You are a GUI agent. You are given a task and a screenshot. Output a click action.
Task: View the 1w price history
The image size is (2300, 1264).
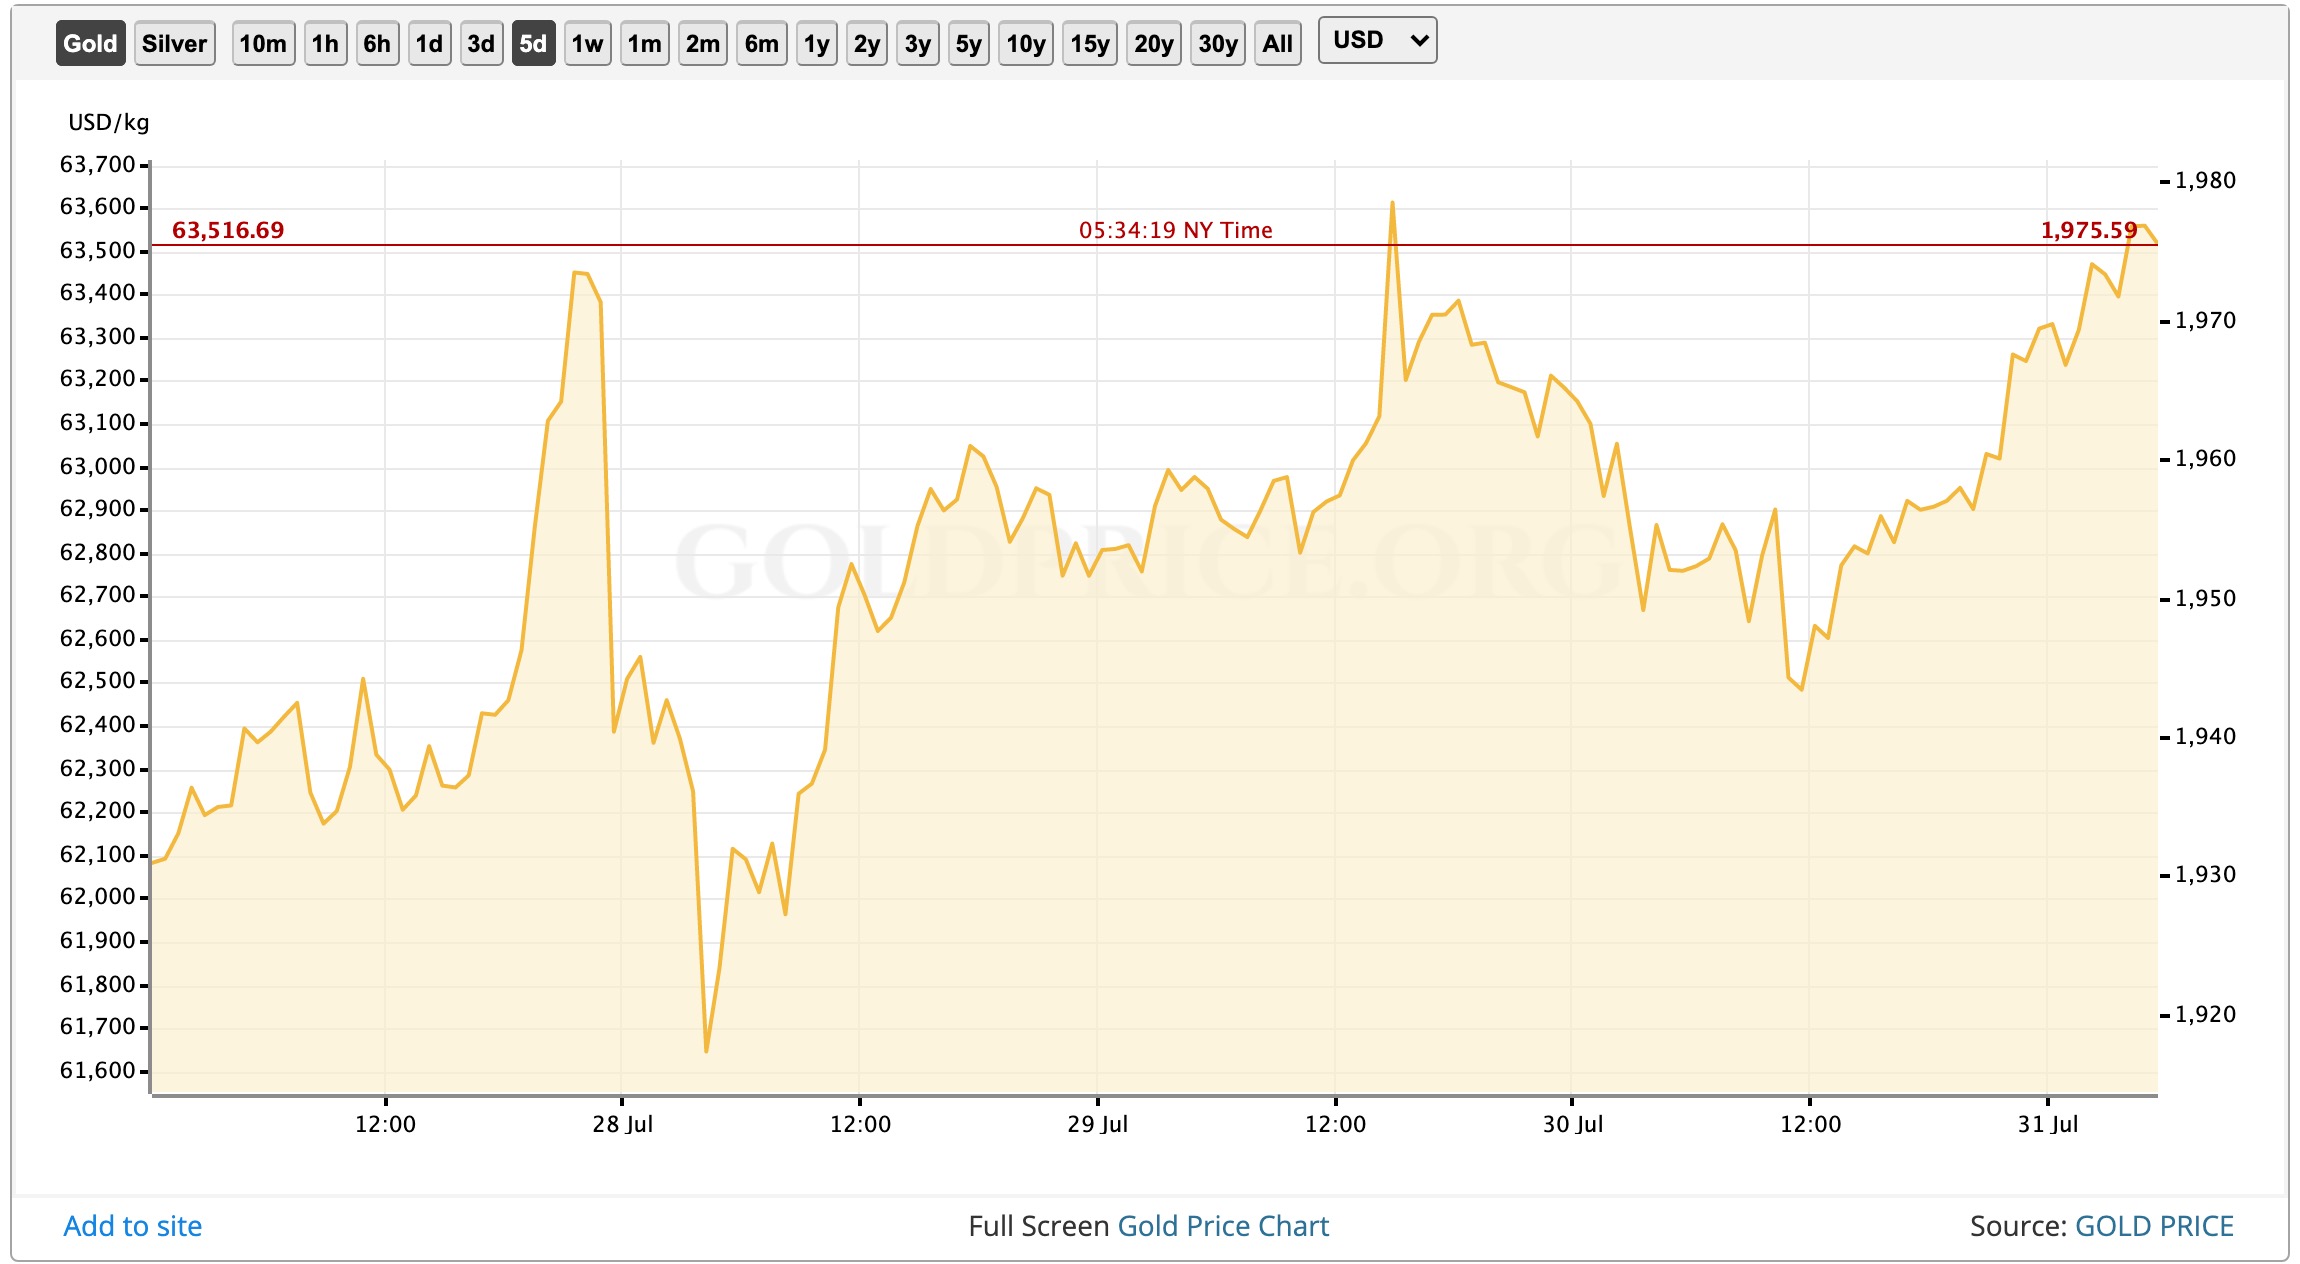tap(587, 44)
